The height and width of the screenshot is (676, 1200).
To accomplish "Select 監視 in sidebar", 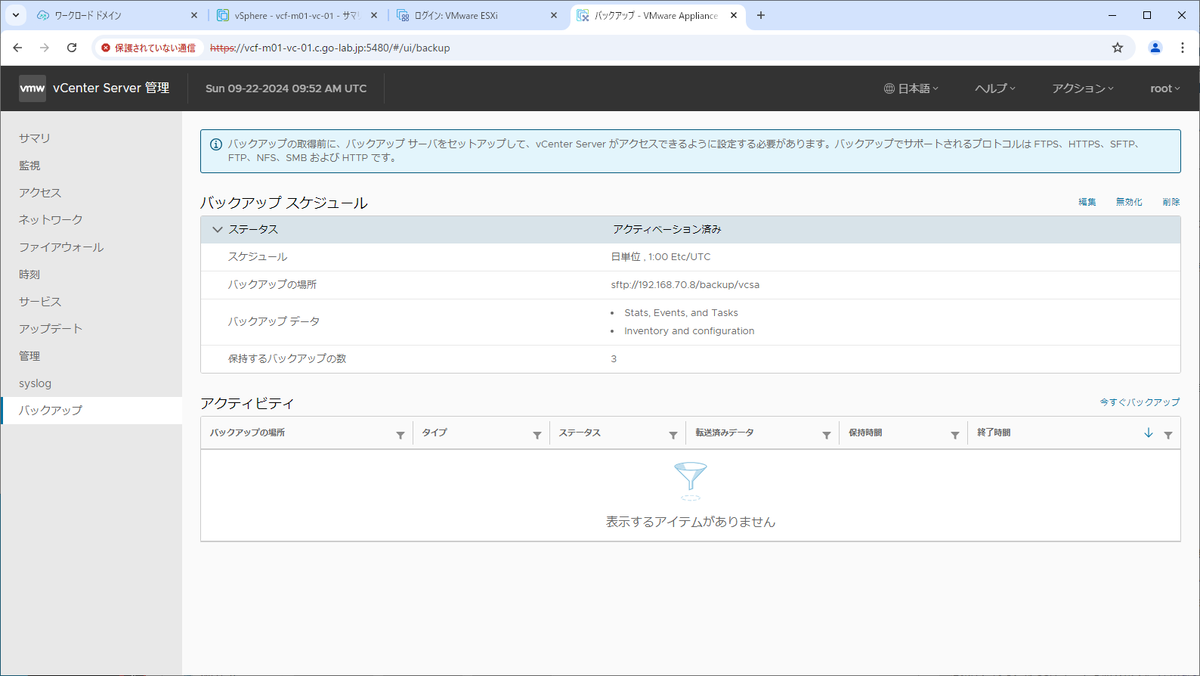I will (91, 165).
